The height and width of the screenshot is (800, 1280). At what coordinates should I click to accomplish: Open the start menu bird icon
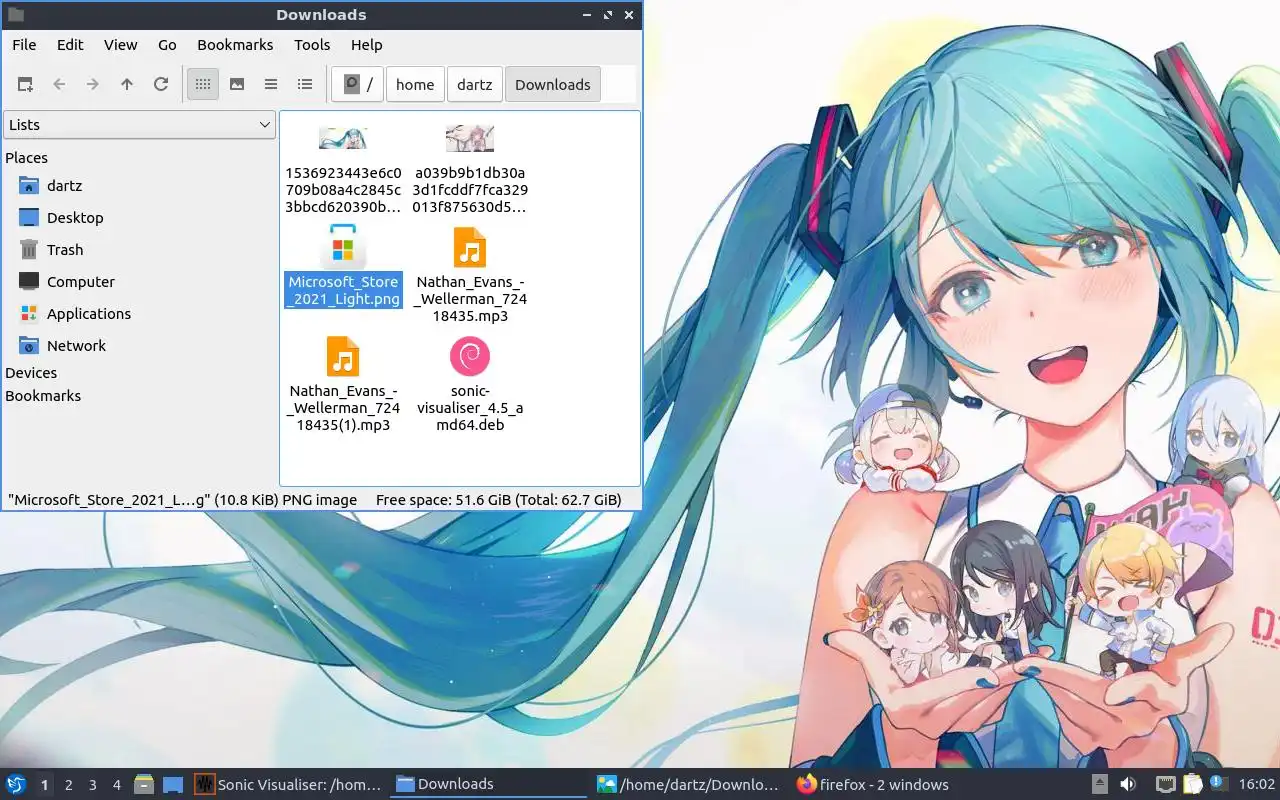point(16,785)
